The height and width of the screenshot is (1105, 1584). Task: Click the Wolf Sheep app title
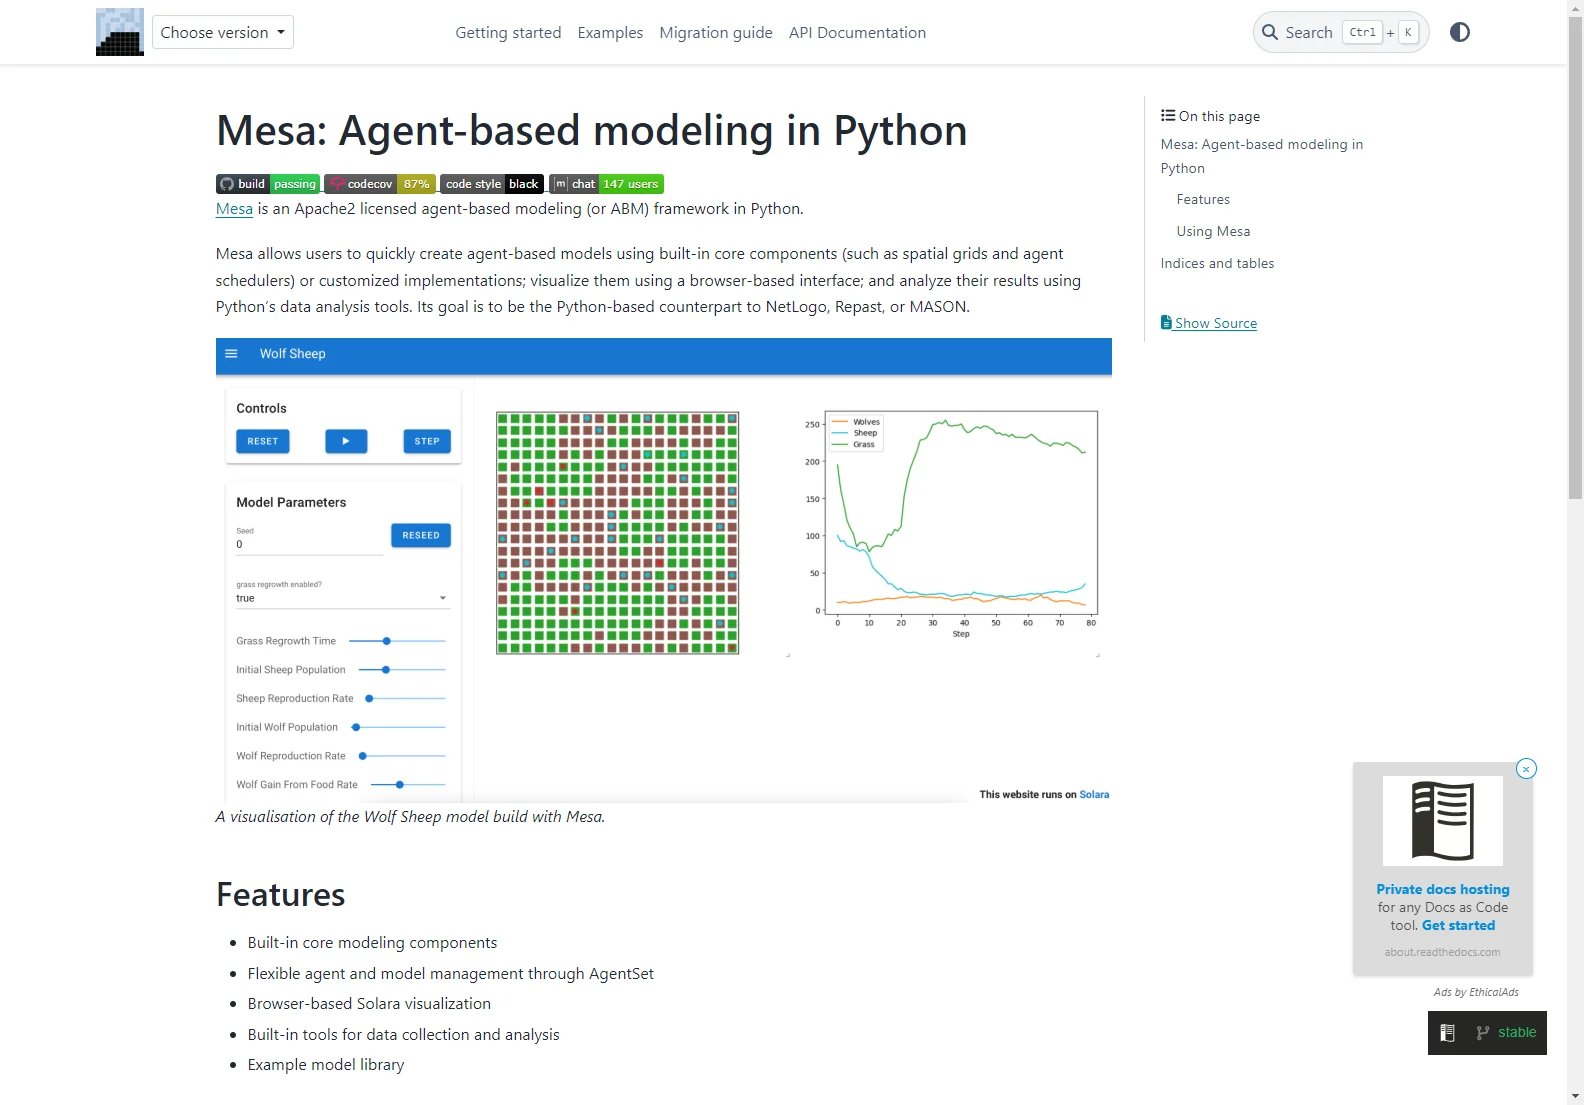click(292, 354)
